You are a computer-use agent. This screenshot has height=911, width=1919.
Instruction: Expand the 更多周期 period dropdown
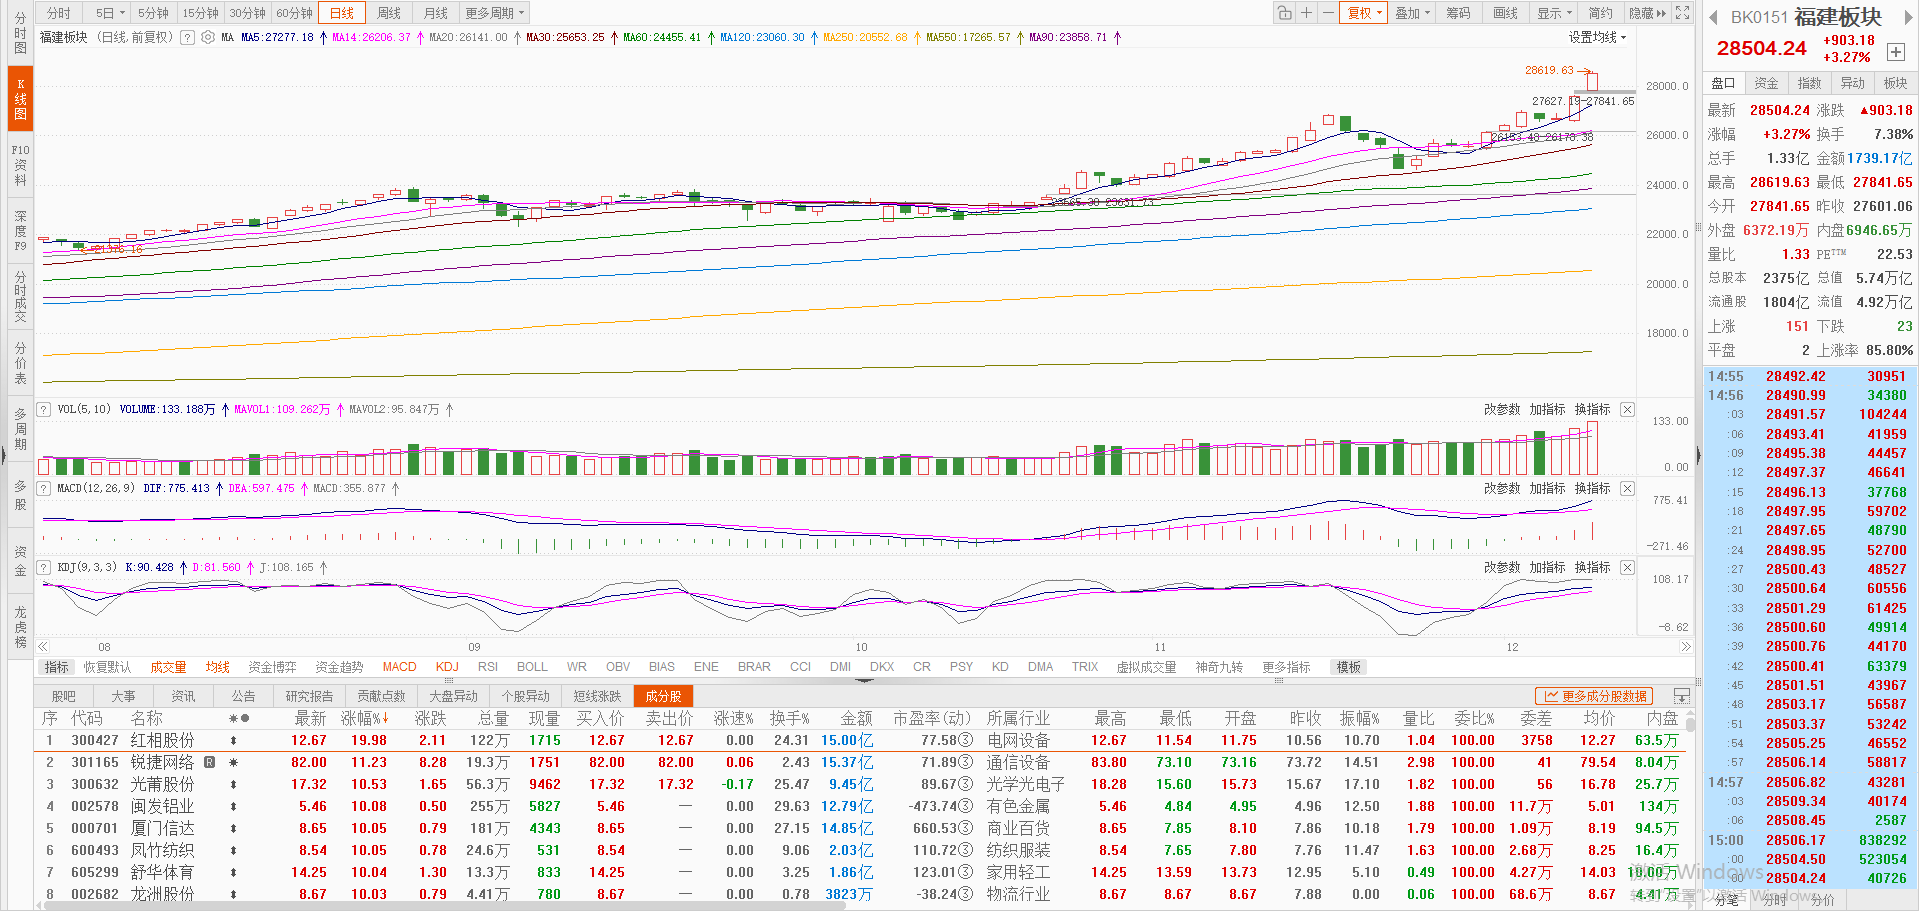(494, 13)
